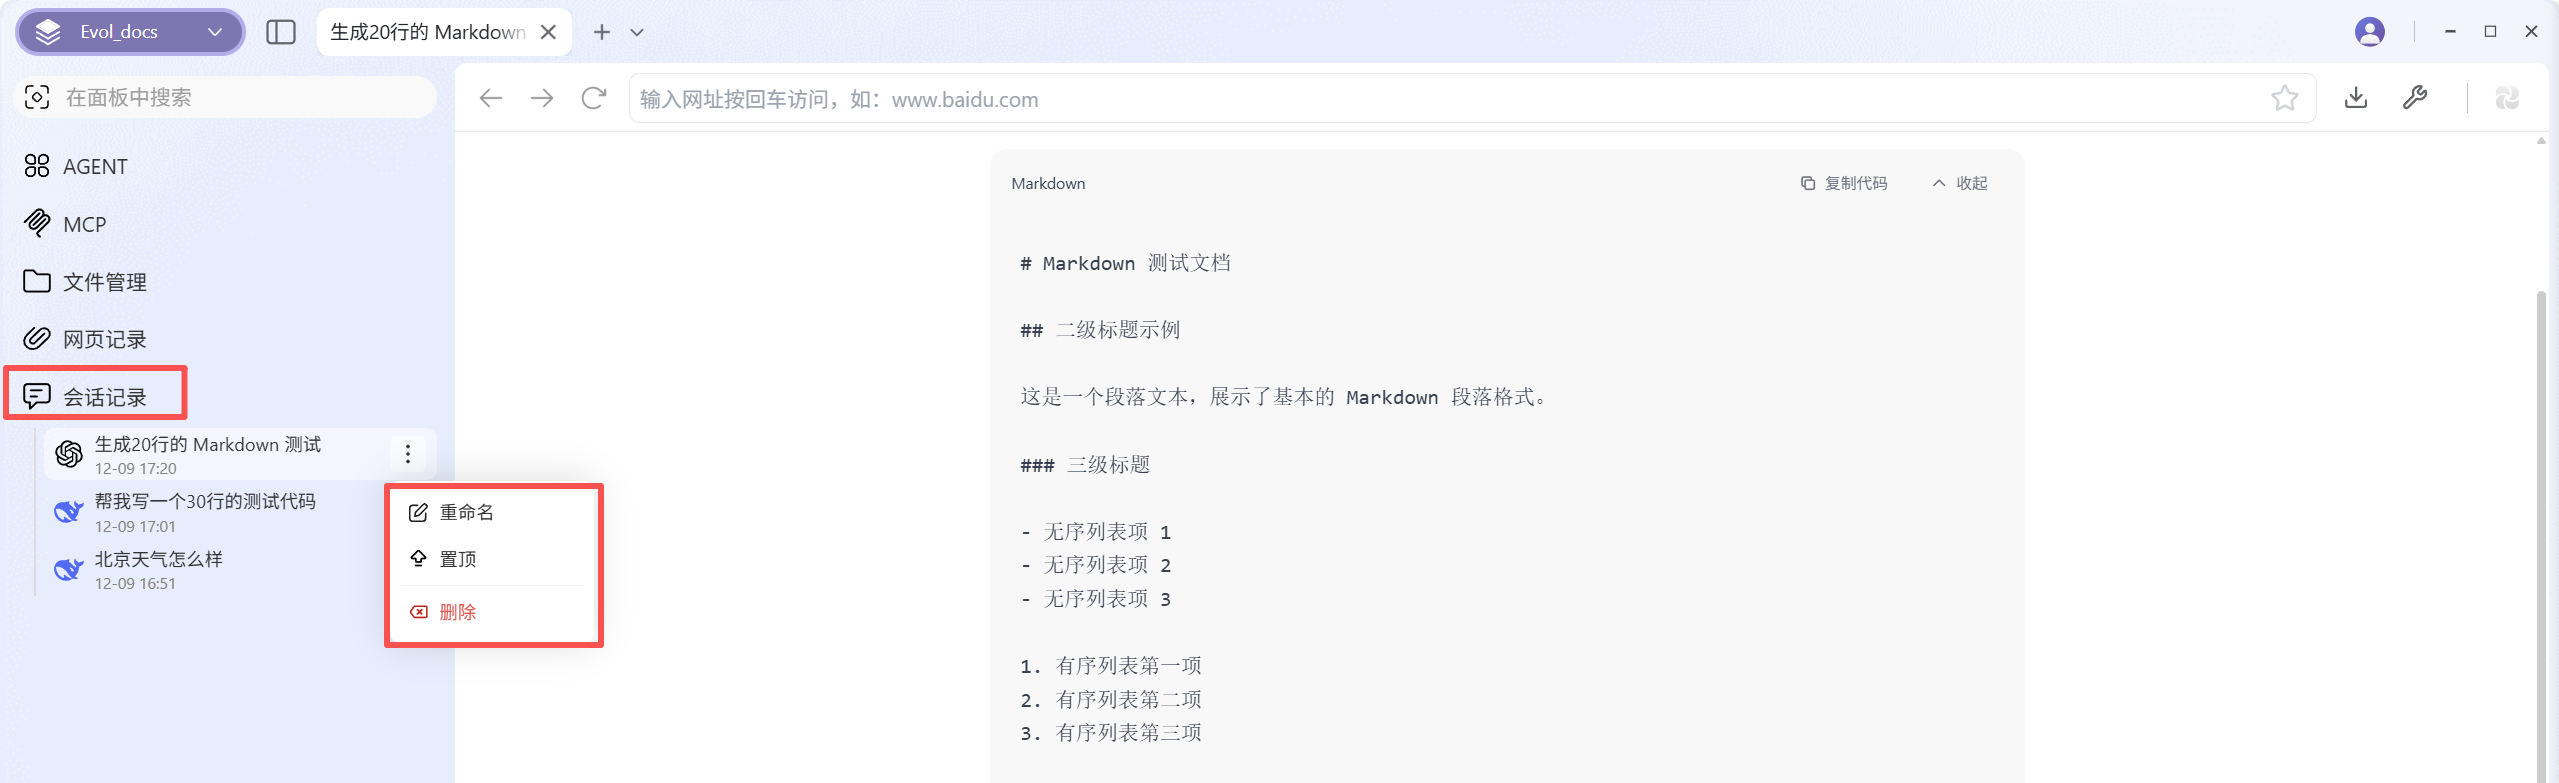Select Rename (重命名) in context menu
The image size is (2559, 783).
click(x=466, y=512)
